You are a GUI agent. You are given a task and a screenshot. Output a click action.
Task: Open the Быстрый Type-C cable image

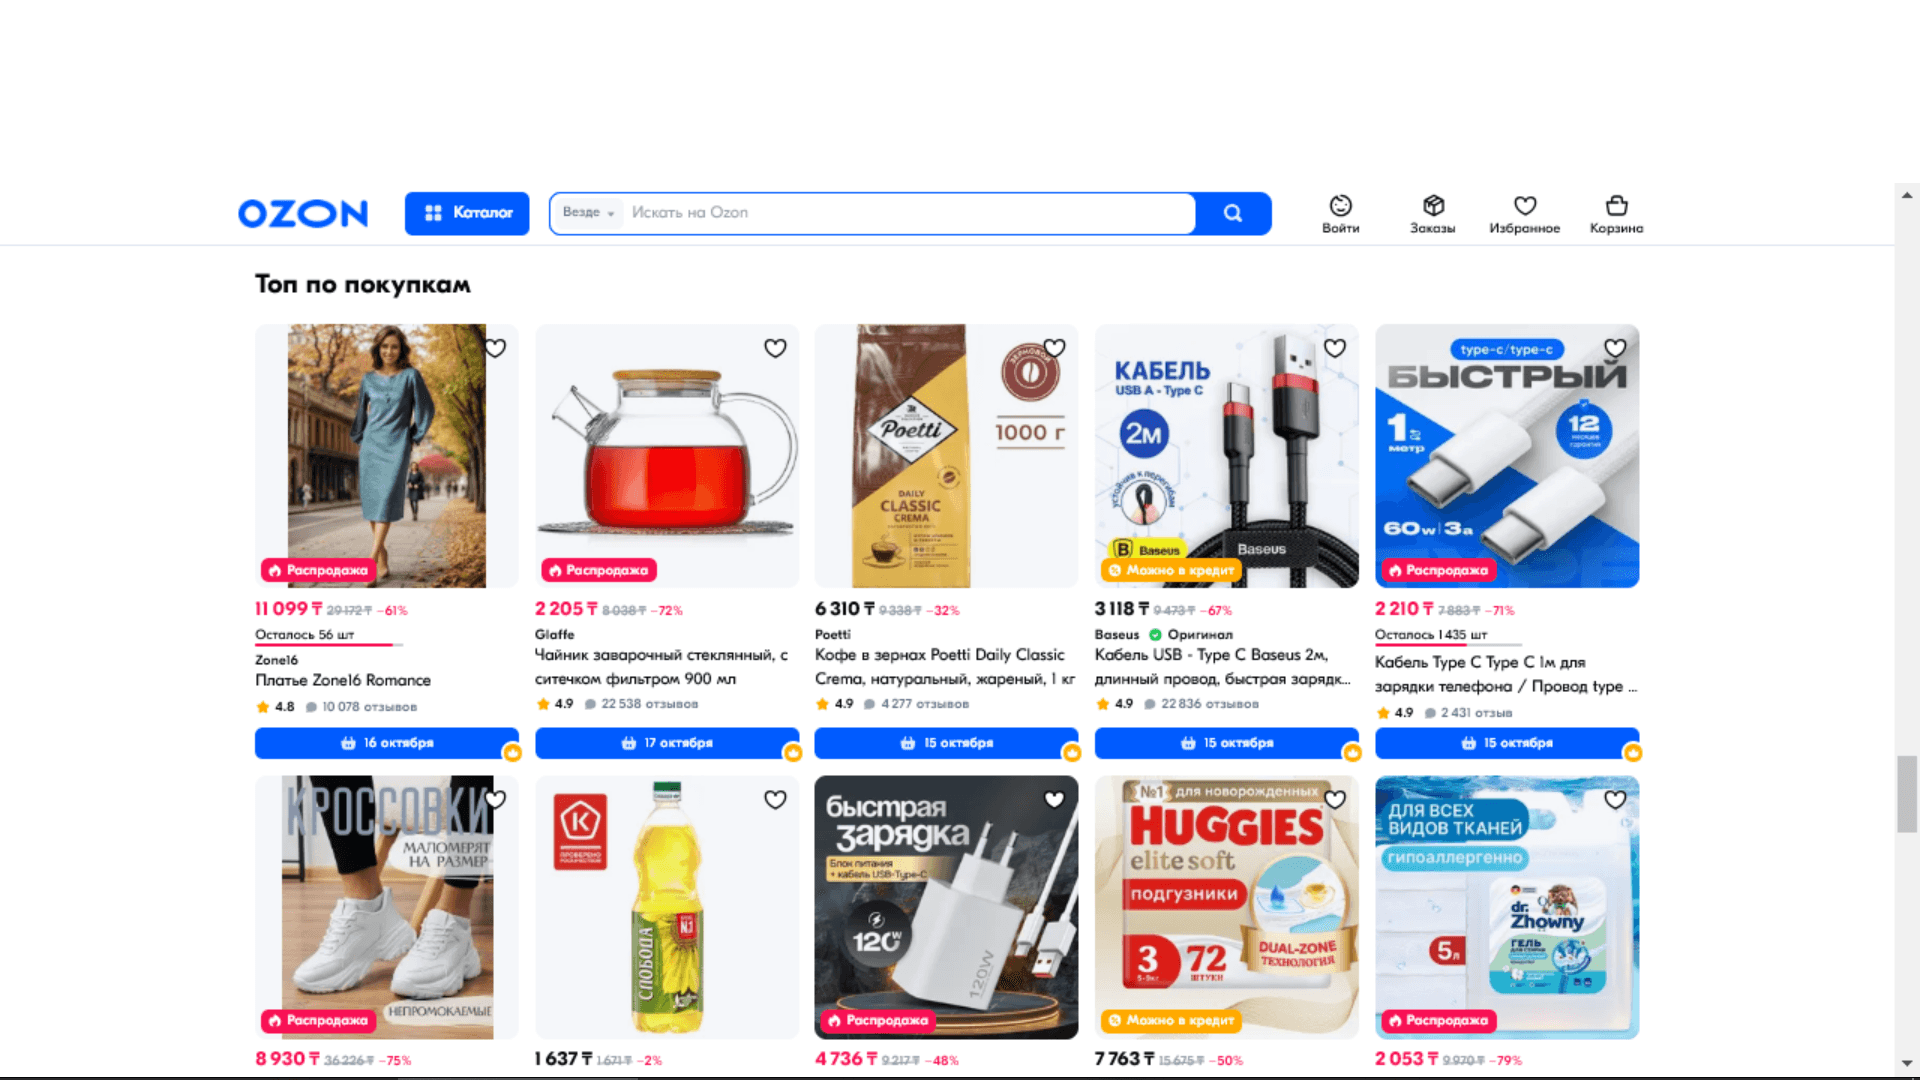pyautogui.click(x=1507, y=455)
